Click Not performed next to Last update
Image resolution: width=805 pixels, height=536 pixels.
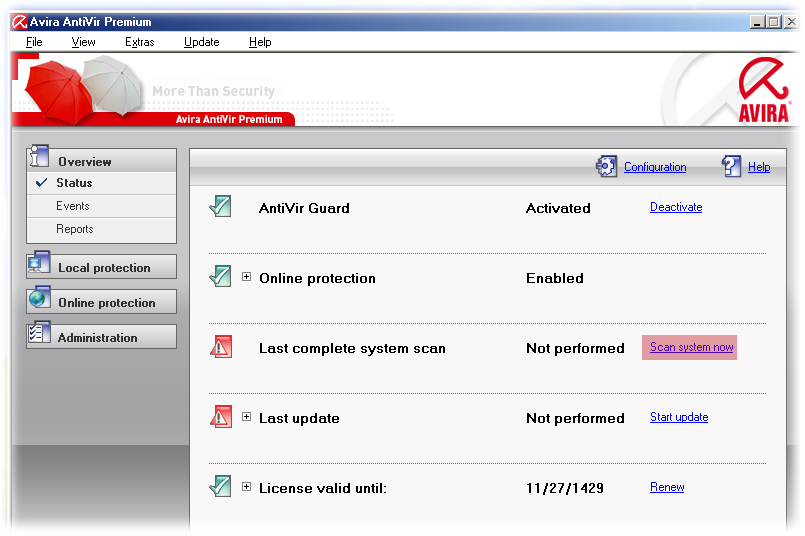coord(575,418)
